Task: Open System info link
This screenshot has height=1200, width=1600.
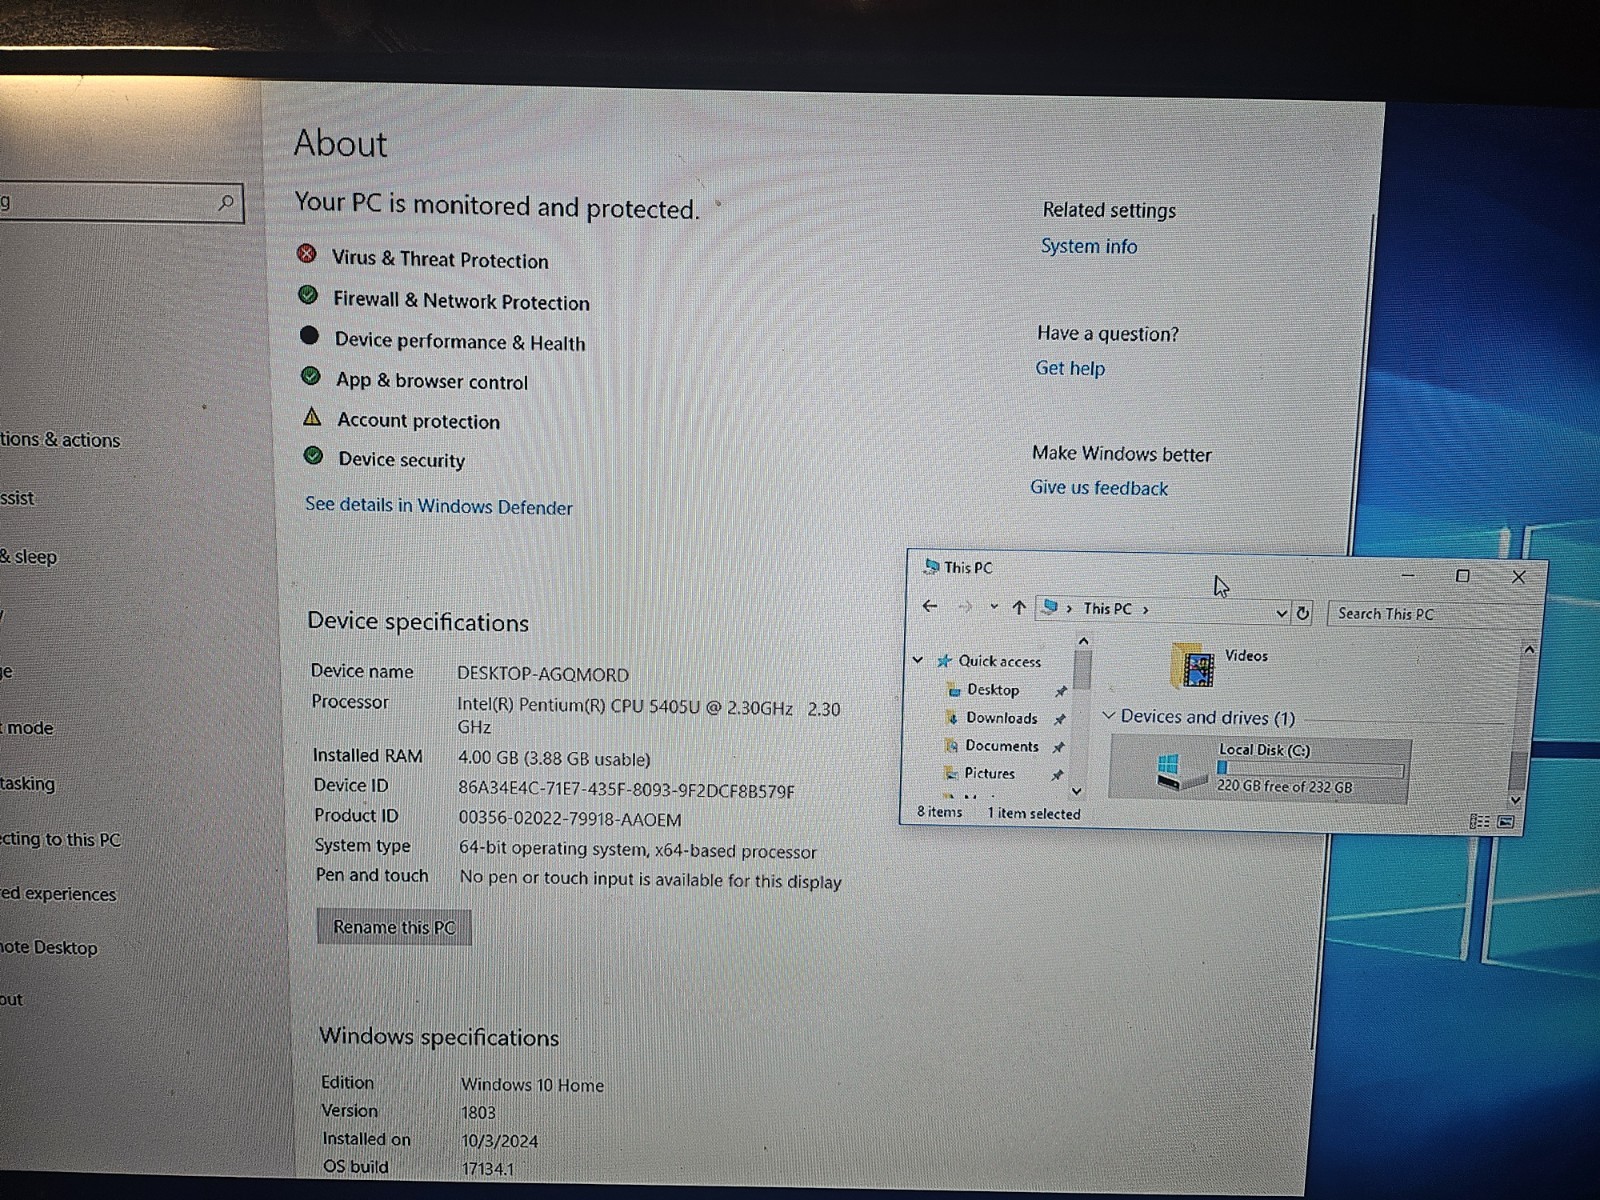Action: [1089, 246]
